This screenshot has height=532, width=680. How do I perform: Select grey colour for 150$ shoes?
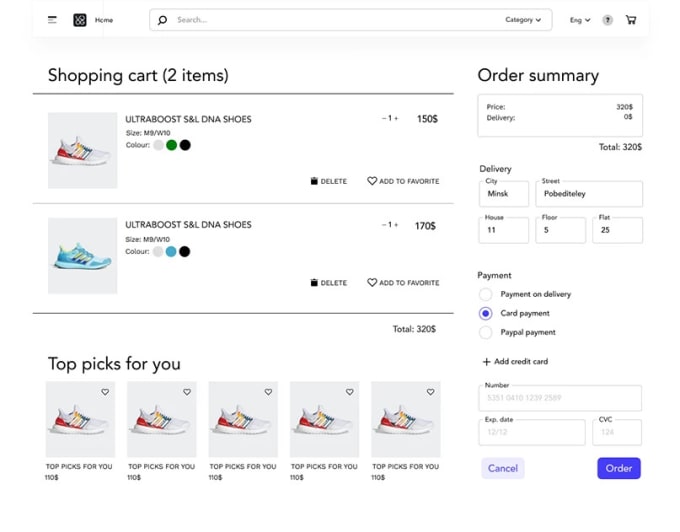point(159,145)
